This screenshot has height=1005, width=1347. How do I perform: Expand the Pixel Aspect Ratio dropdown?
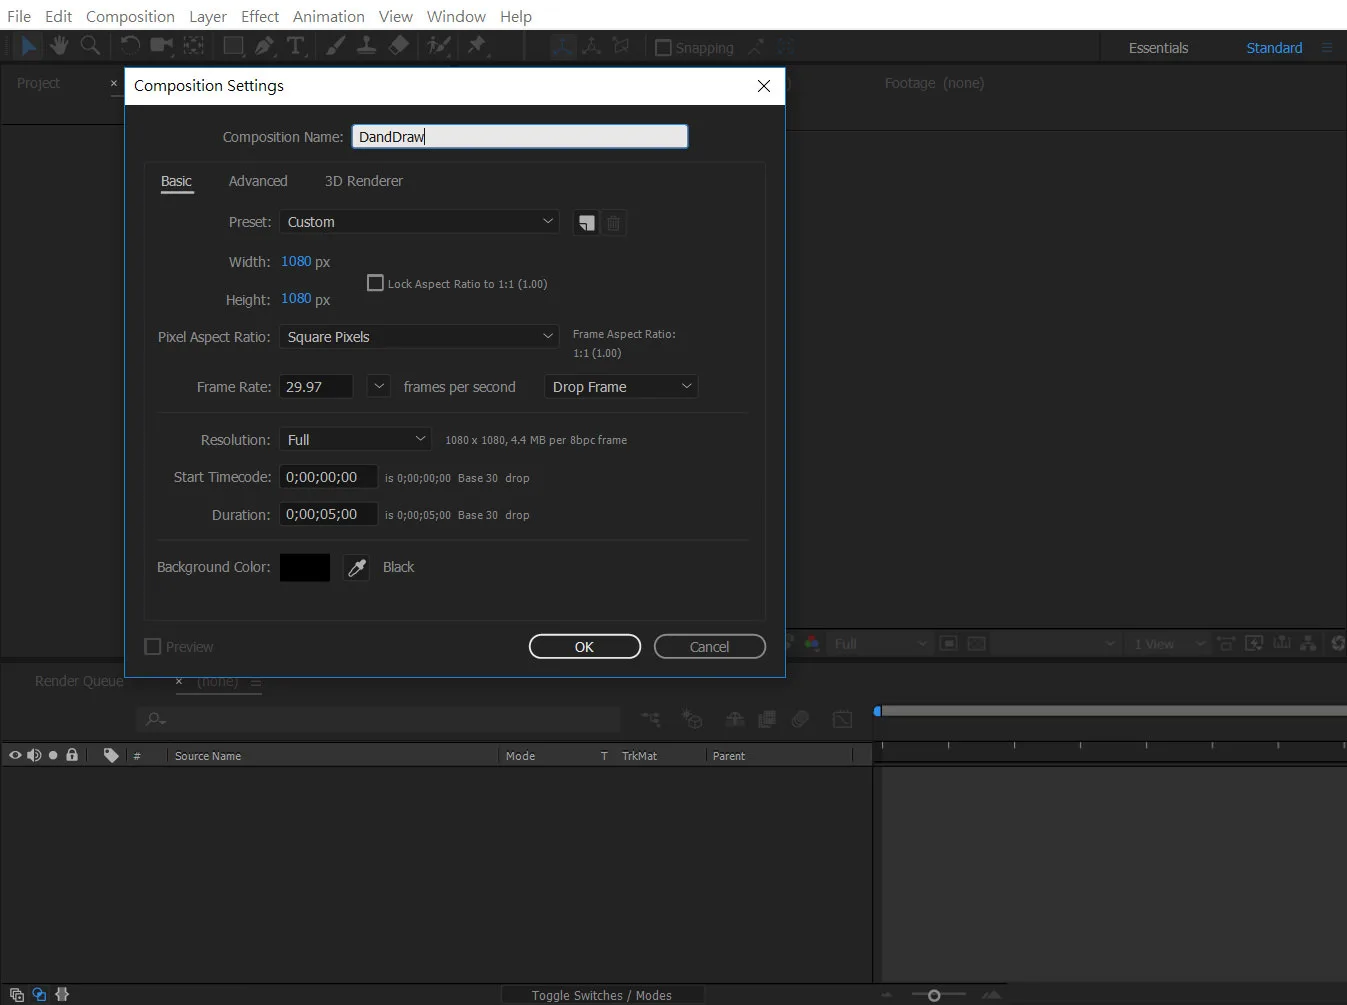coord(419,337)
